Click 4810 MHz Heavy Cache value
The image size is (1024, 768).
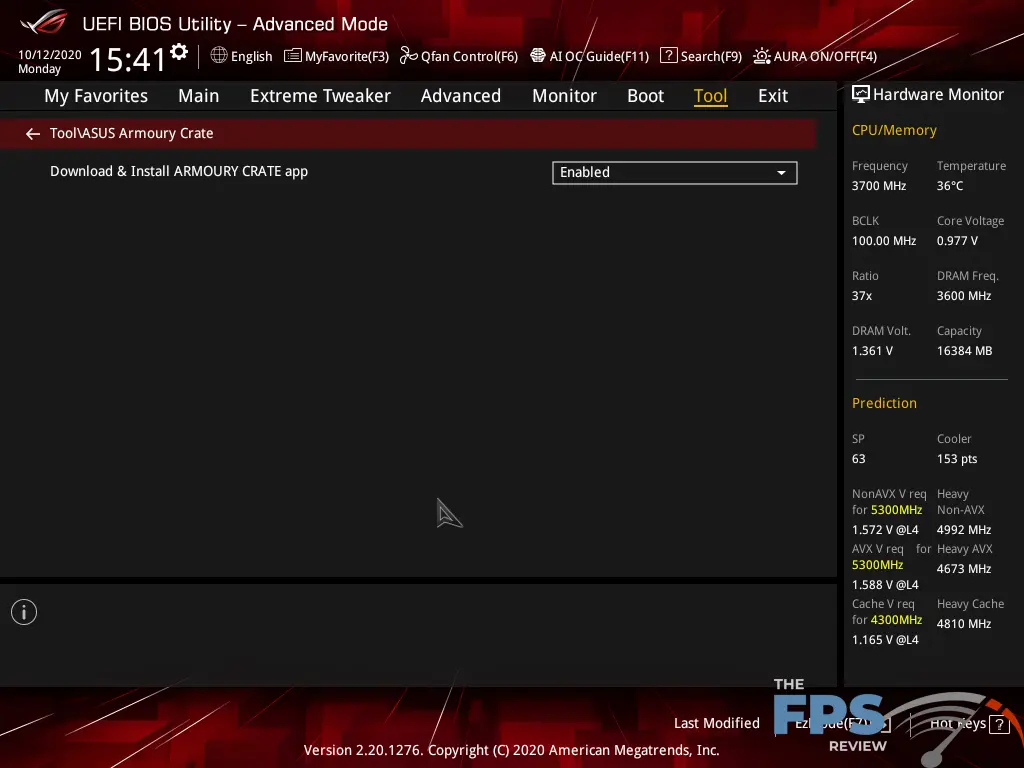coord(963,624)
